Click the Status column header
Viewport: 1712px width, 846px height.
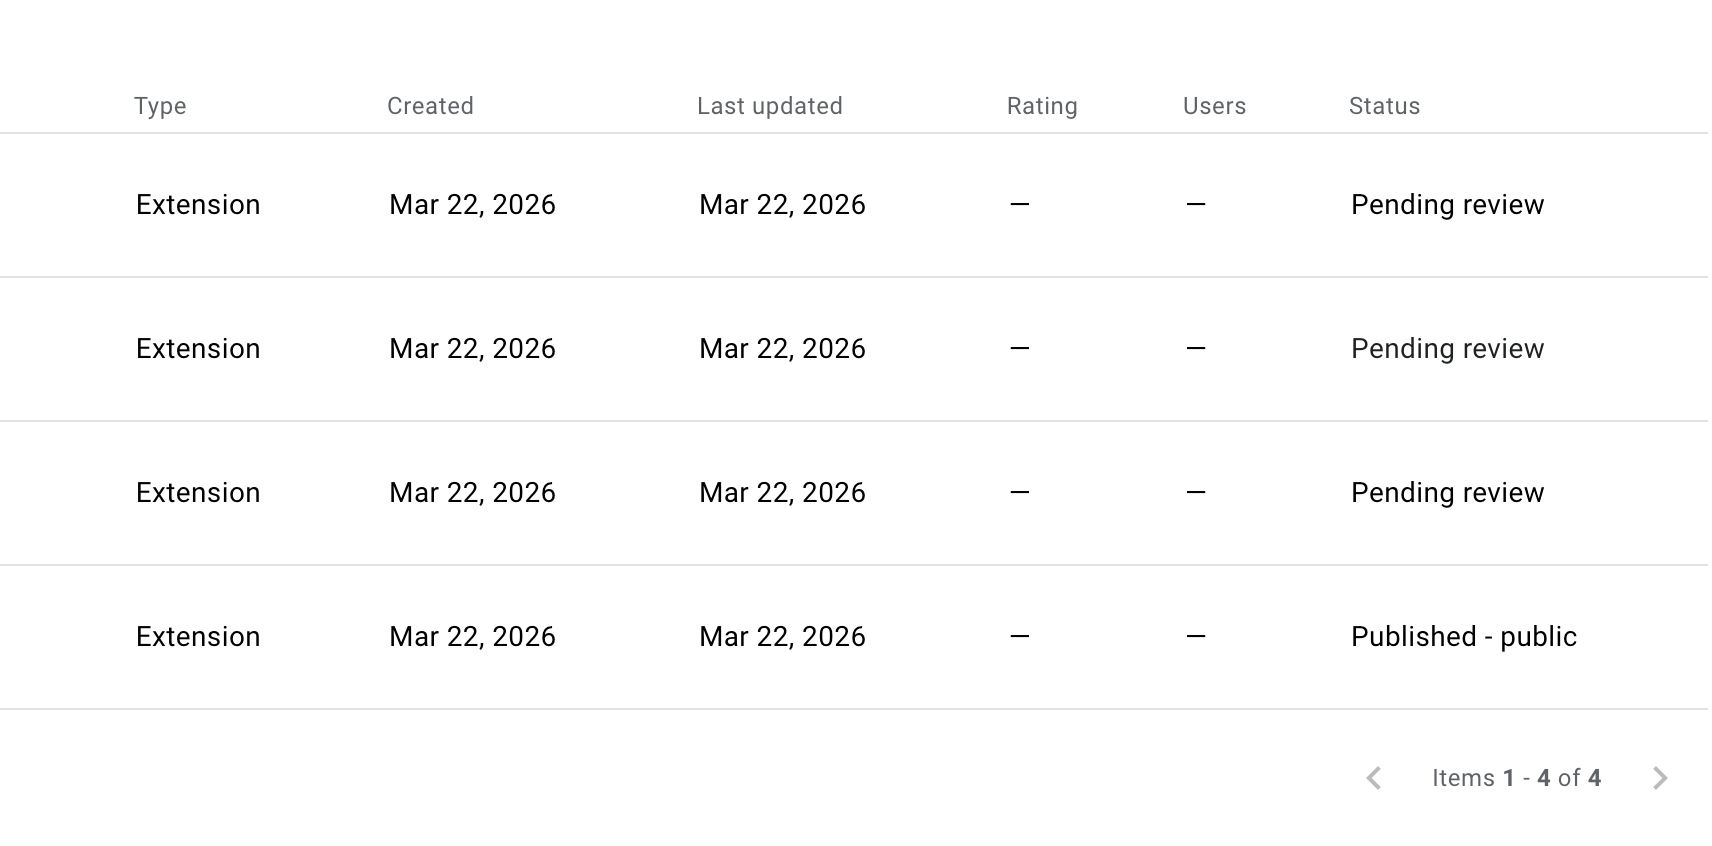click(1384, 106)
